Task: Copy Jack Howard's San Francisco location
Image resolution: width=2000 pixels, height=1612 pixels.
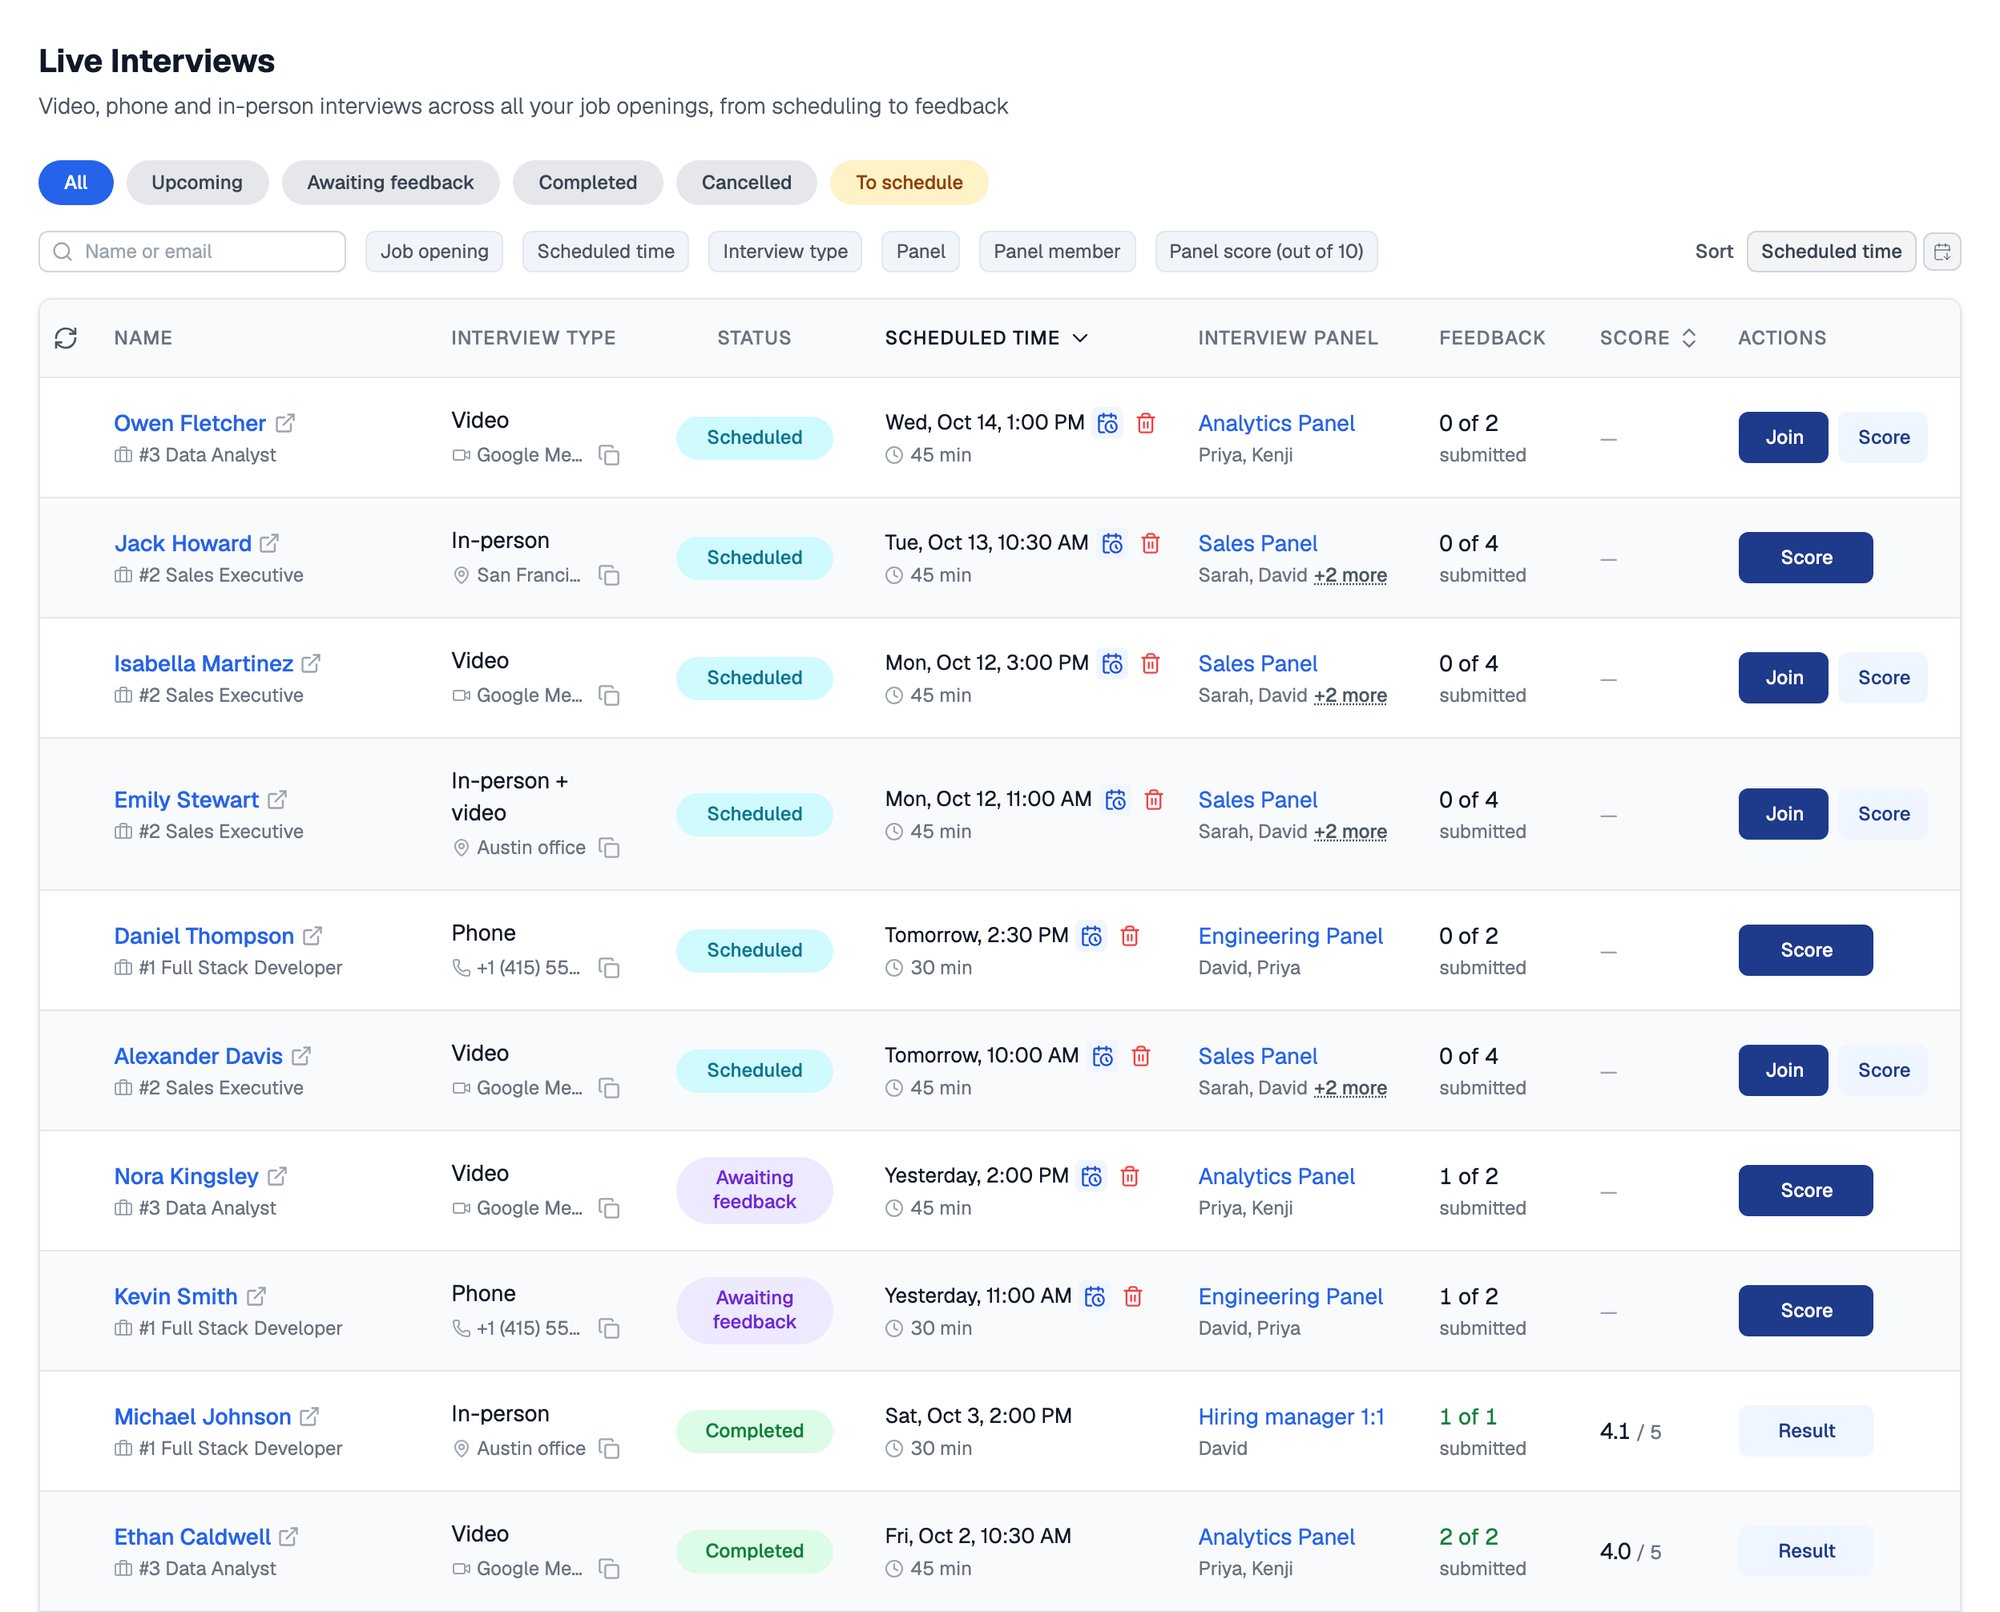Action: pyautogui.click(x=609, y=575)
